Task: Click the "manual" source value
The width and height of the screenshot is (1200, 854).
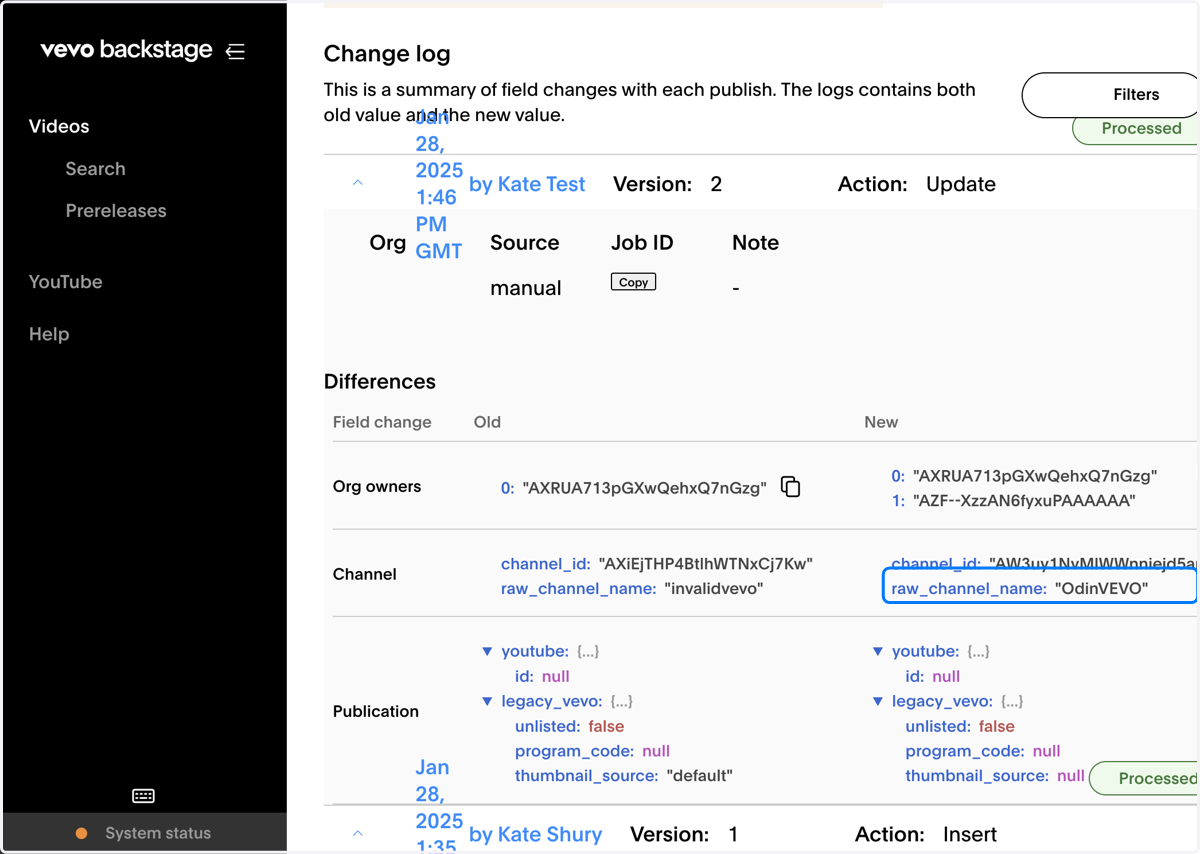Action: (526, 288)
